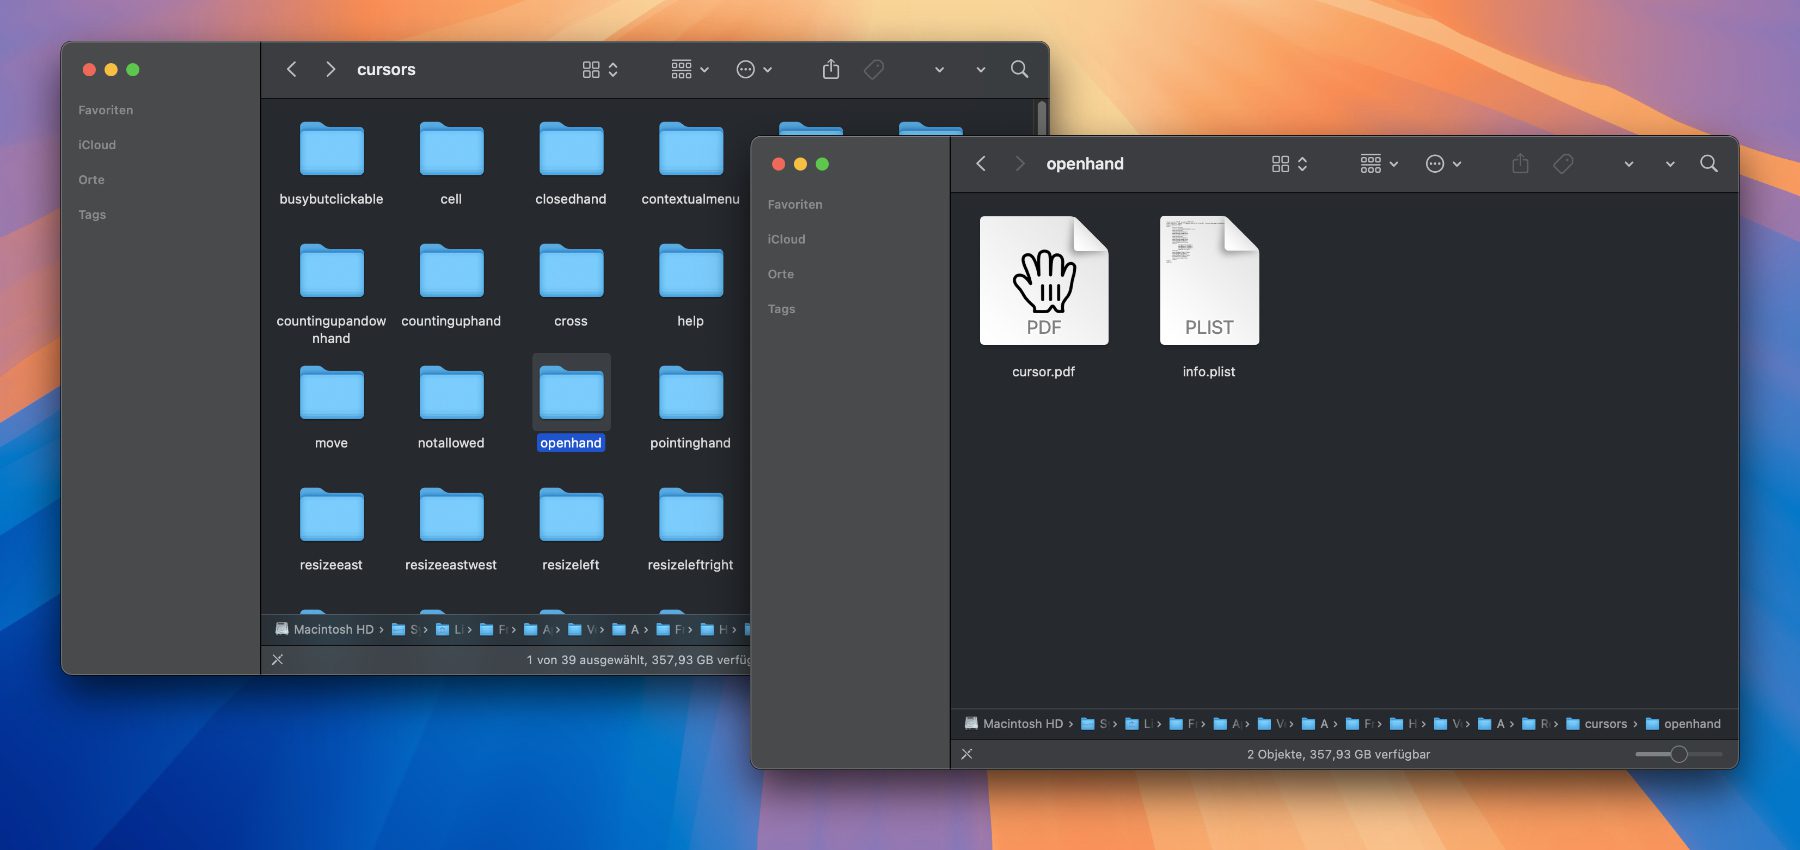The image size is (1800, 850).
Task: Click cursors in the openhand path bar
Action: (x=1605, y=724)
